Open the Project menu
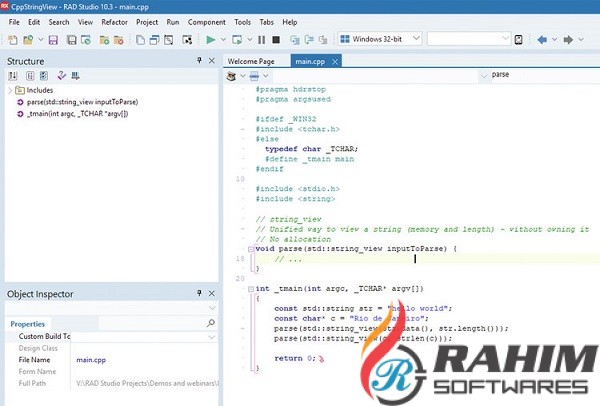The width and height of the screenshot is (600, 406). (147, 22)
